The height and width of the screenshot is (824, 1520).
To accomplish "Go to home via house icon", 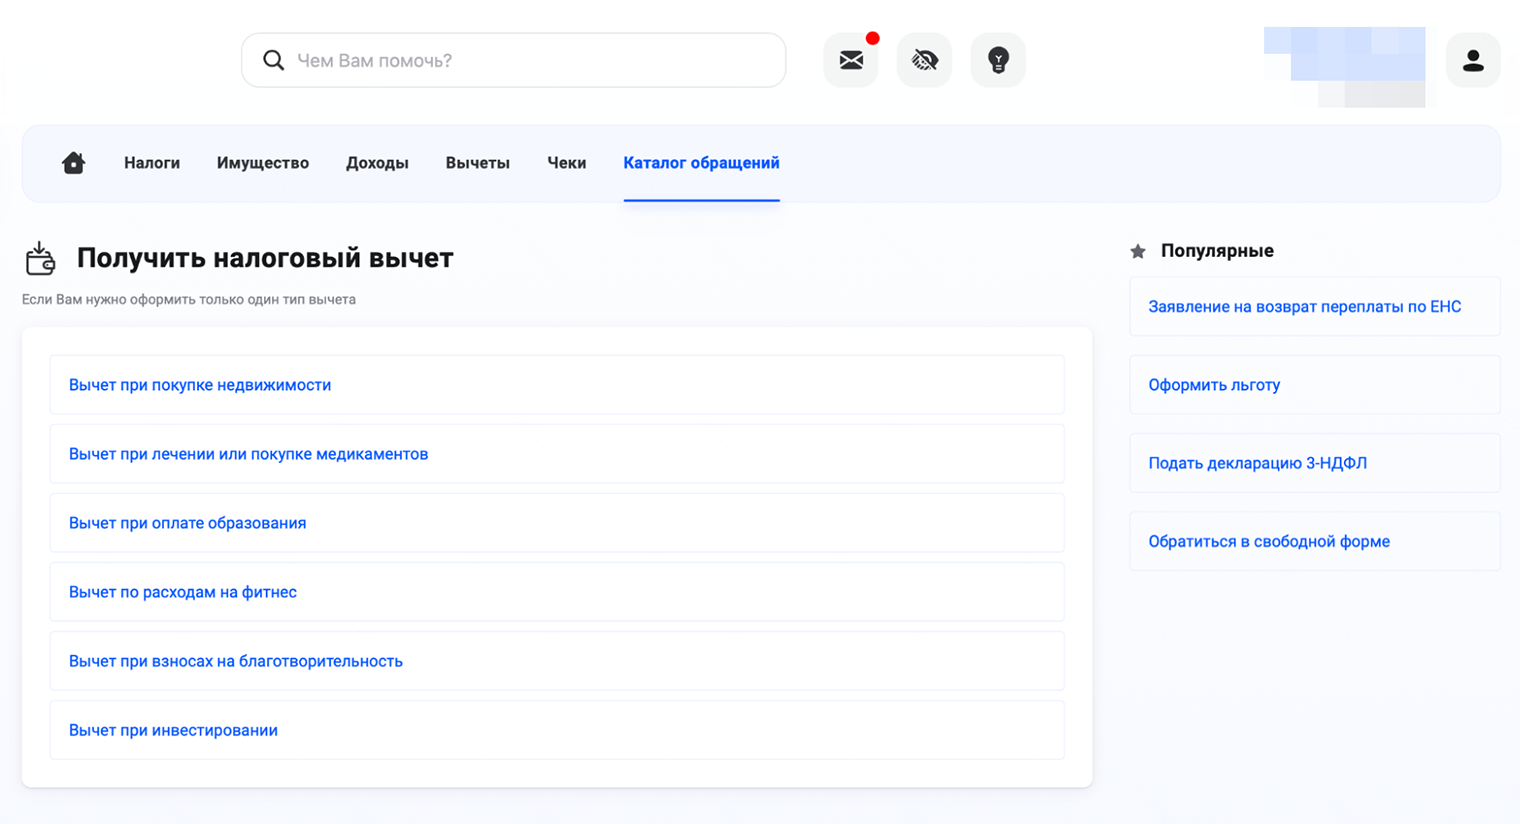I will pyautogui.click(x=73, y=163).
